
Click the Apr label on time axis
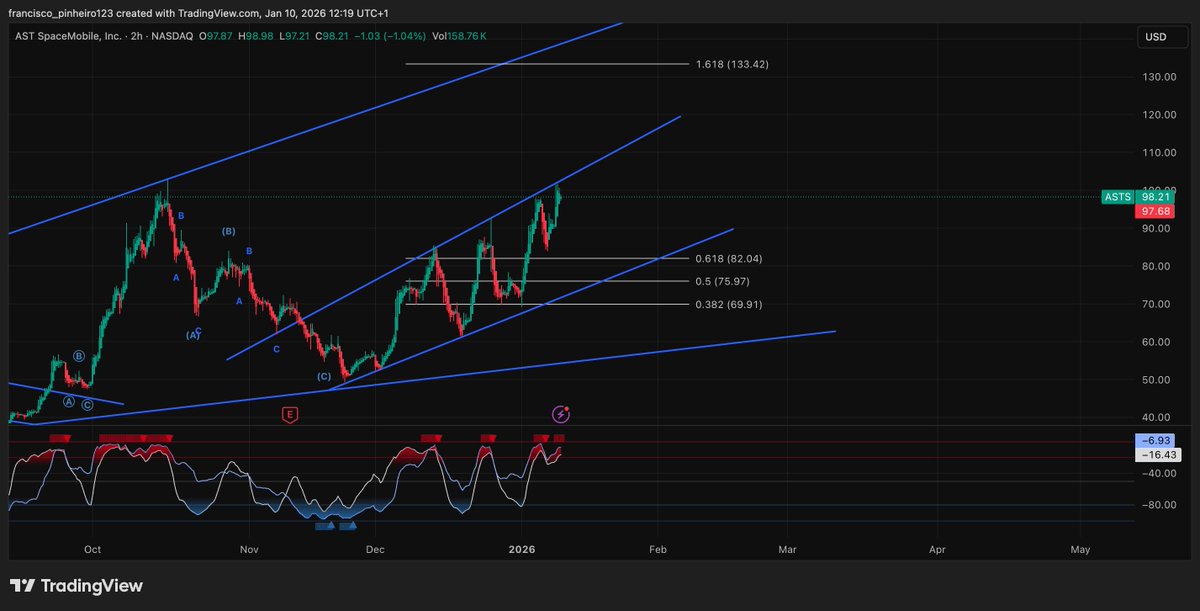[937, 549]
